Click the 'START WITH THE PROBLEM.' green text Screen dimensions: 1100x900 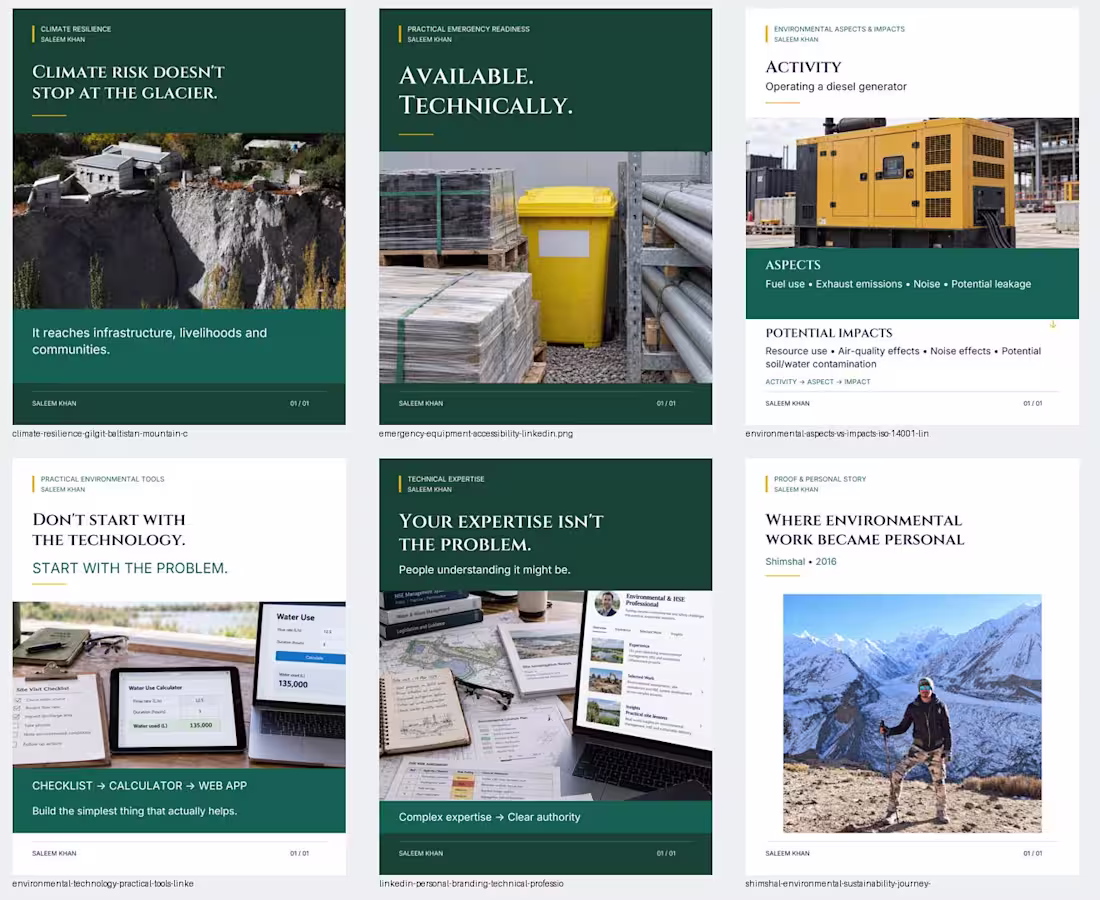point(130,568)
